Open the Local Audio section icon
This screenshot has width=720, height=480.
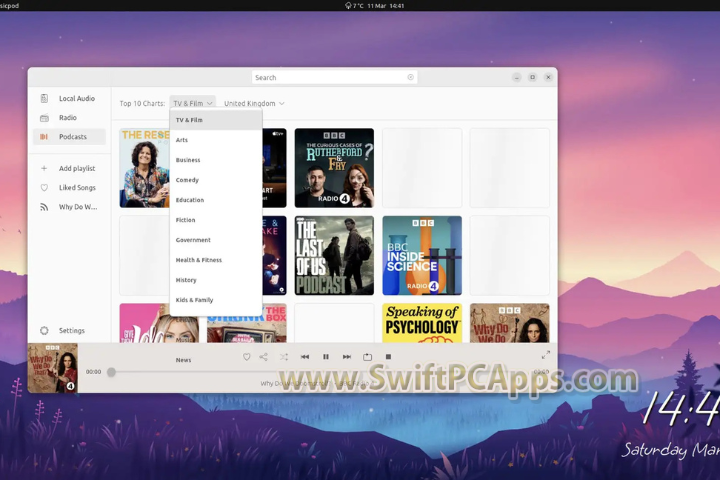point(44,98)
